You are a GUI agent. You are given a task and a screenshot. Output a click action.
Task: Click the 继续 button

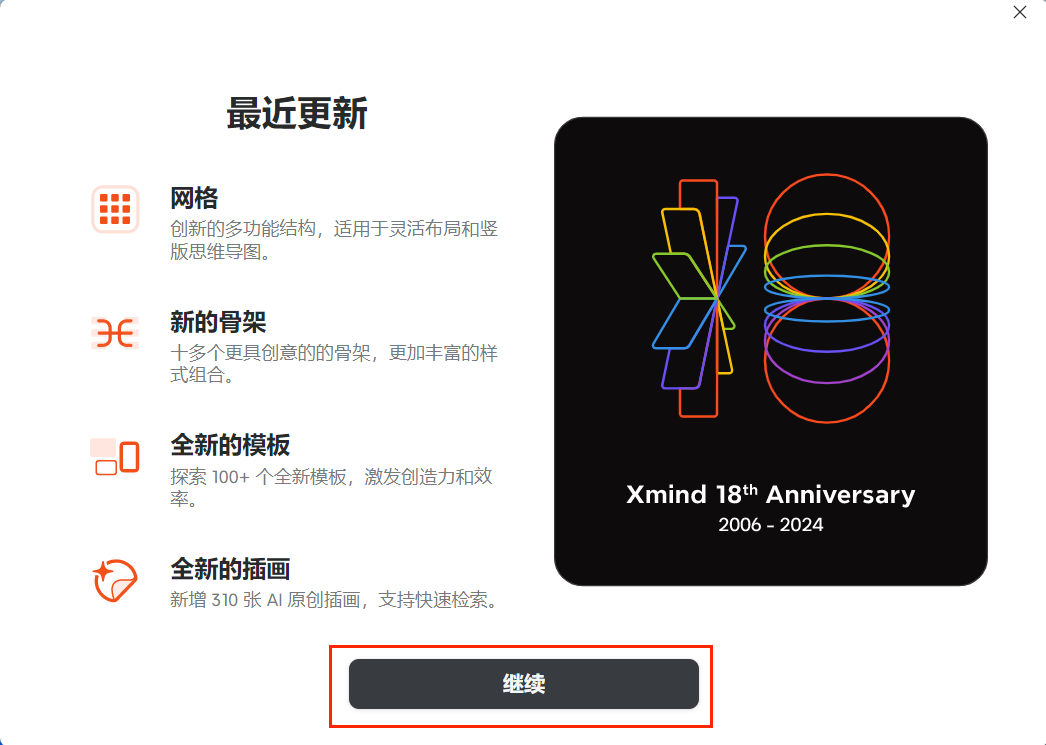524,684
